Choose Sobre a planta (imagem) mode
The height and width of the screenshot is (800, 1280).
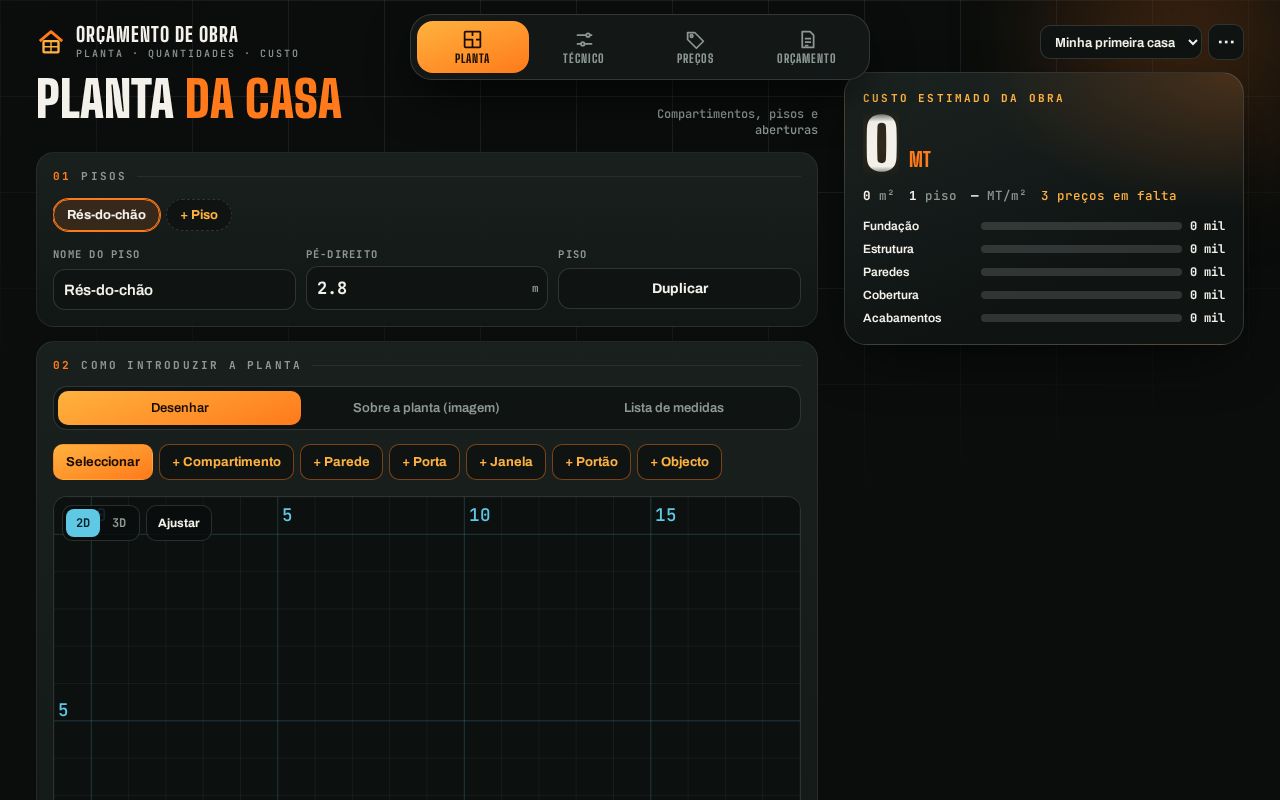click(426, 408)
